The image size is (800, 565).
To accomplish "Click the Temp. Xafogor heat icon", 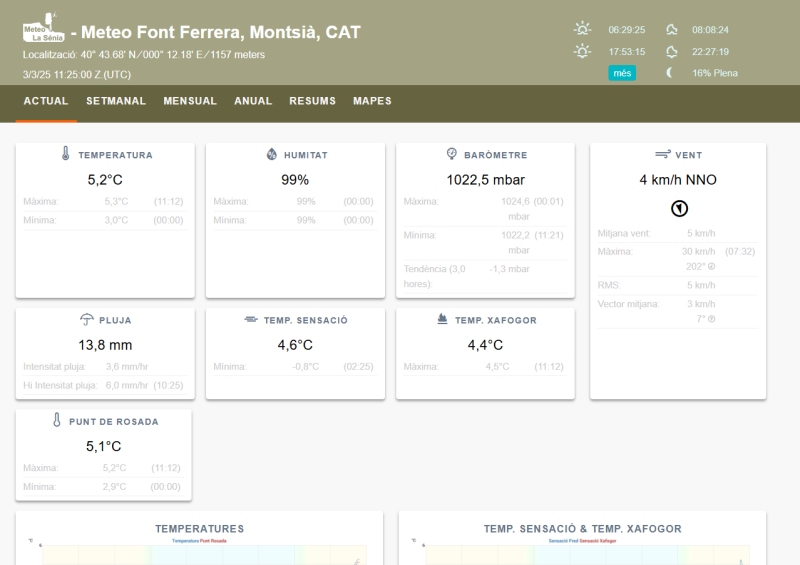I will 442,320.
